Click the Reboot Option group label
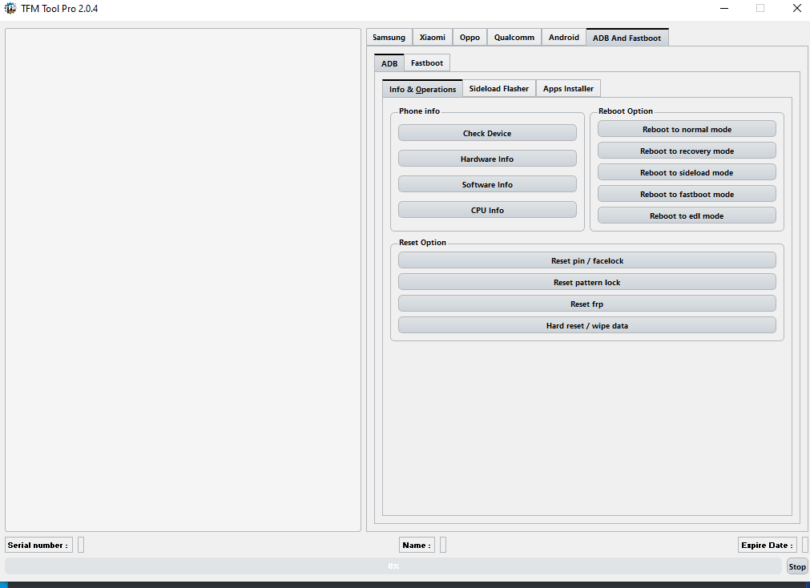This screenshot has width=810, height=588. [626, 111]
